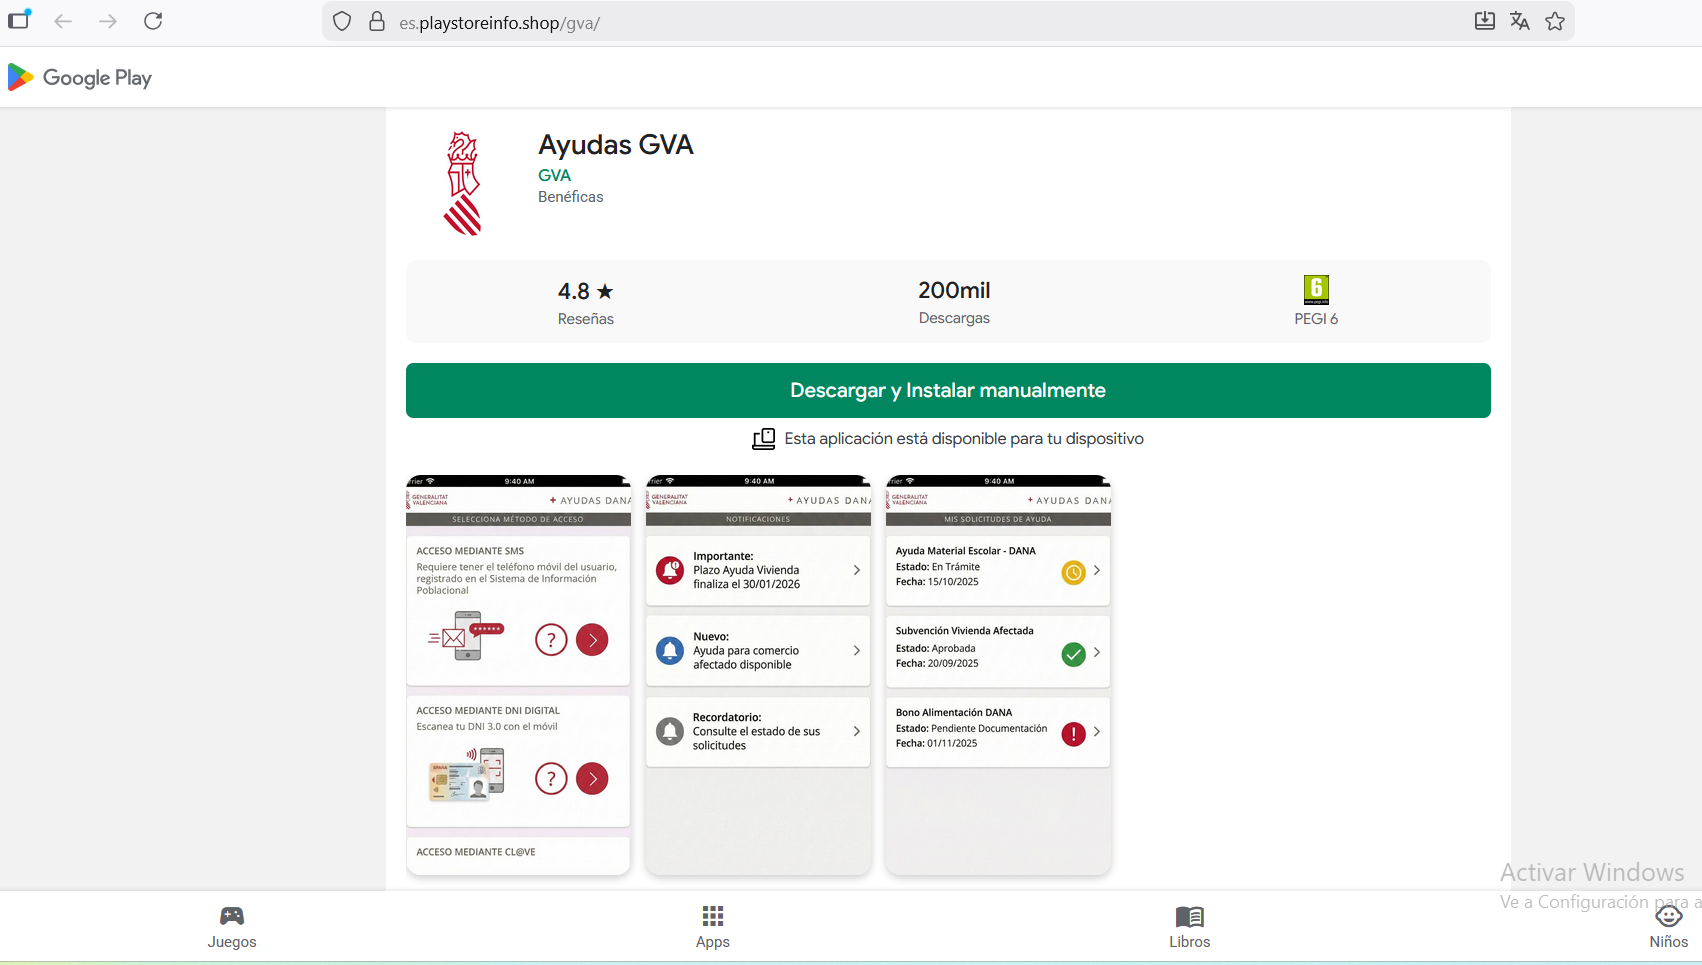
Task: Open the lock site information icon
Action: click(377, 21)
